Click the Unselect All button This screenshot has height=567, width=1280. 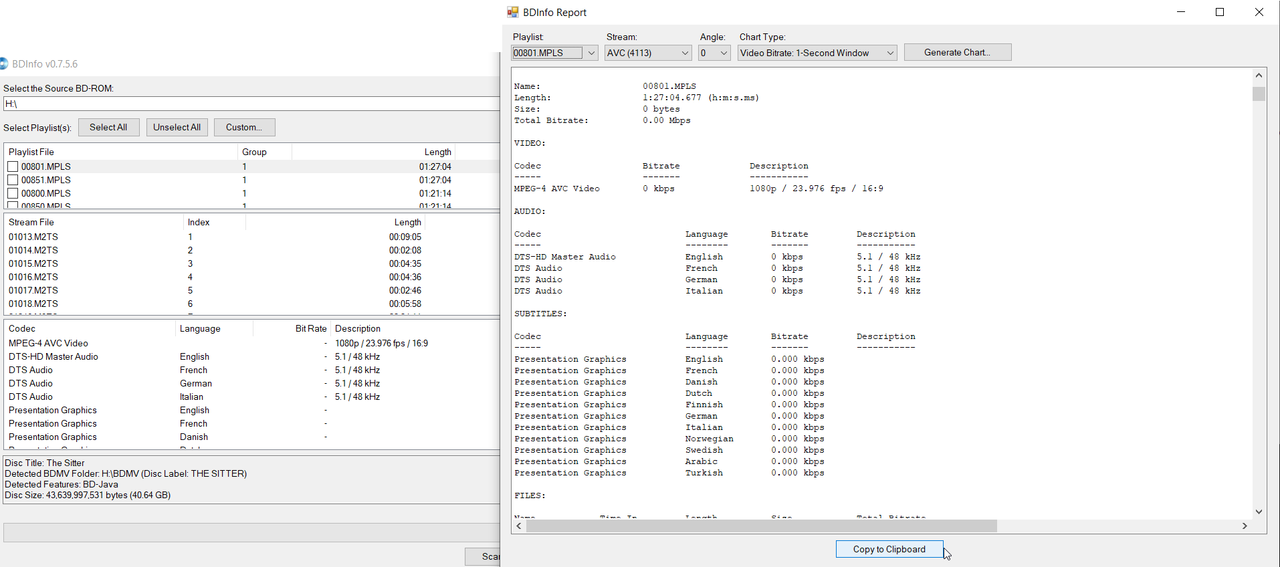(x=177, y=127)
